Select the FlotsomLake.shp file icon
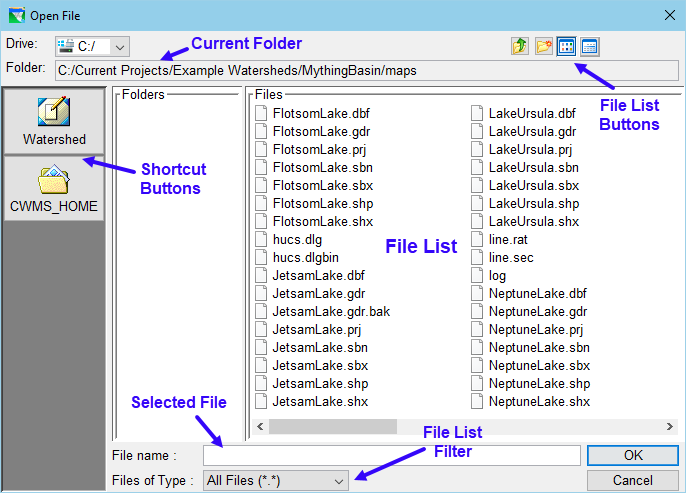Screen dimensions: 686x493 click(x=262, y=204)
